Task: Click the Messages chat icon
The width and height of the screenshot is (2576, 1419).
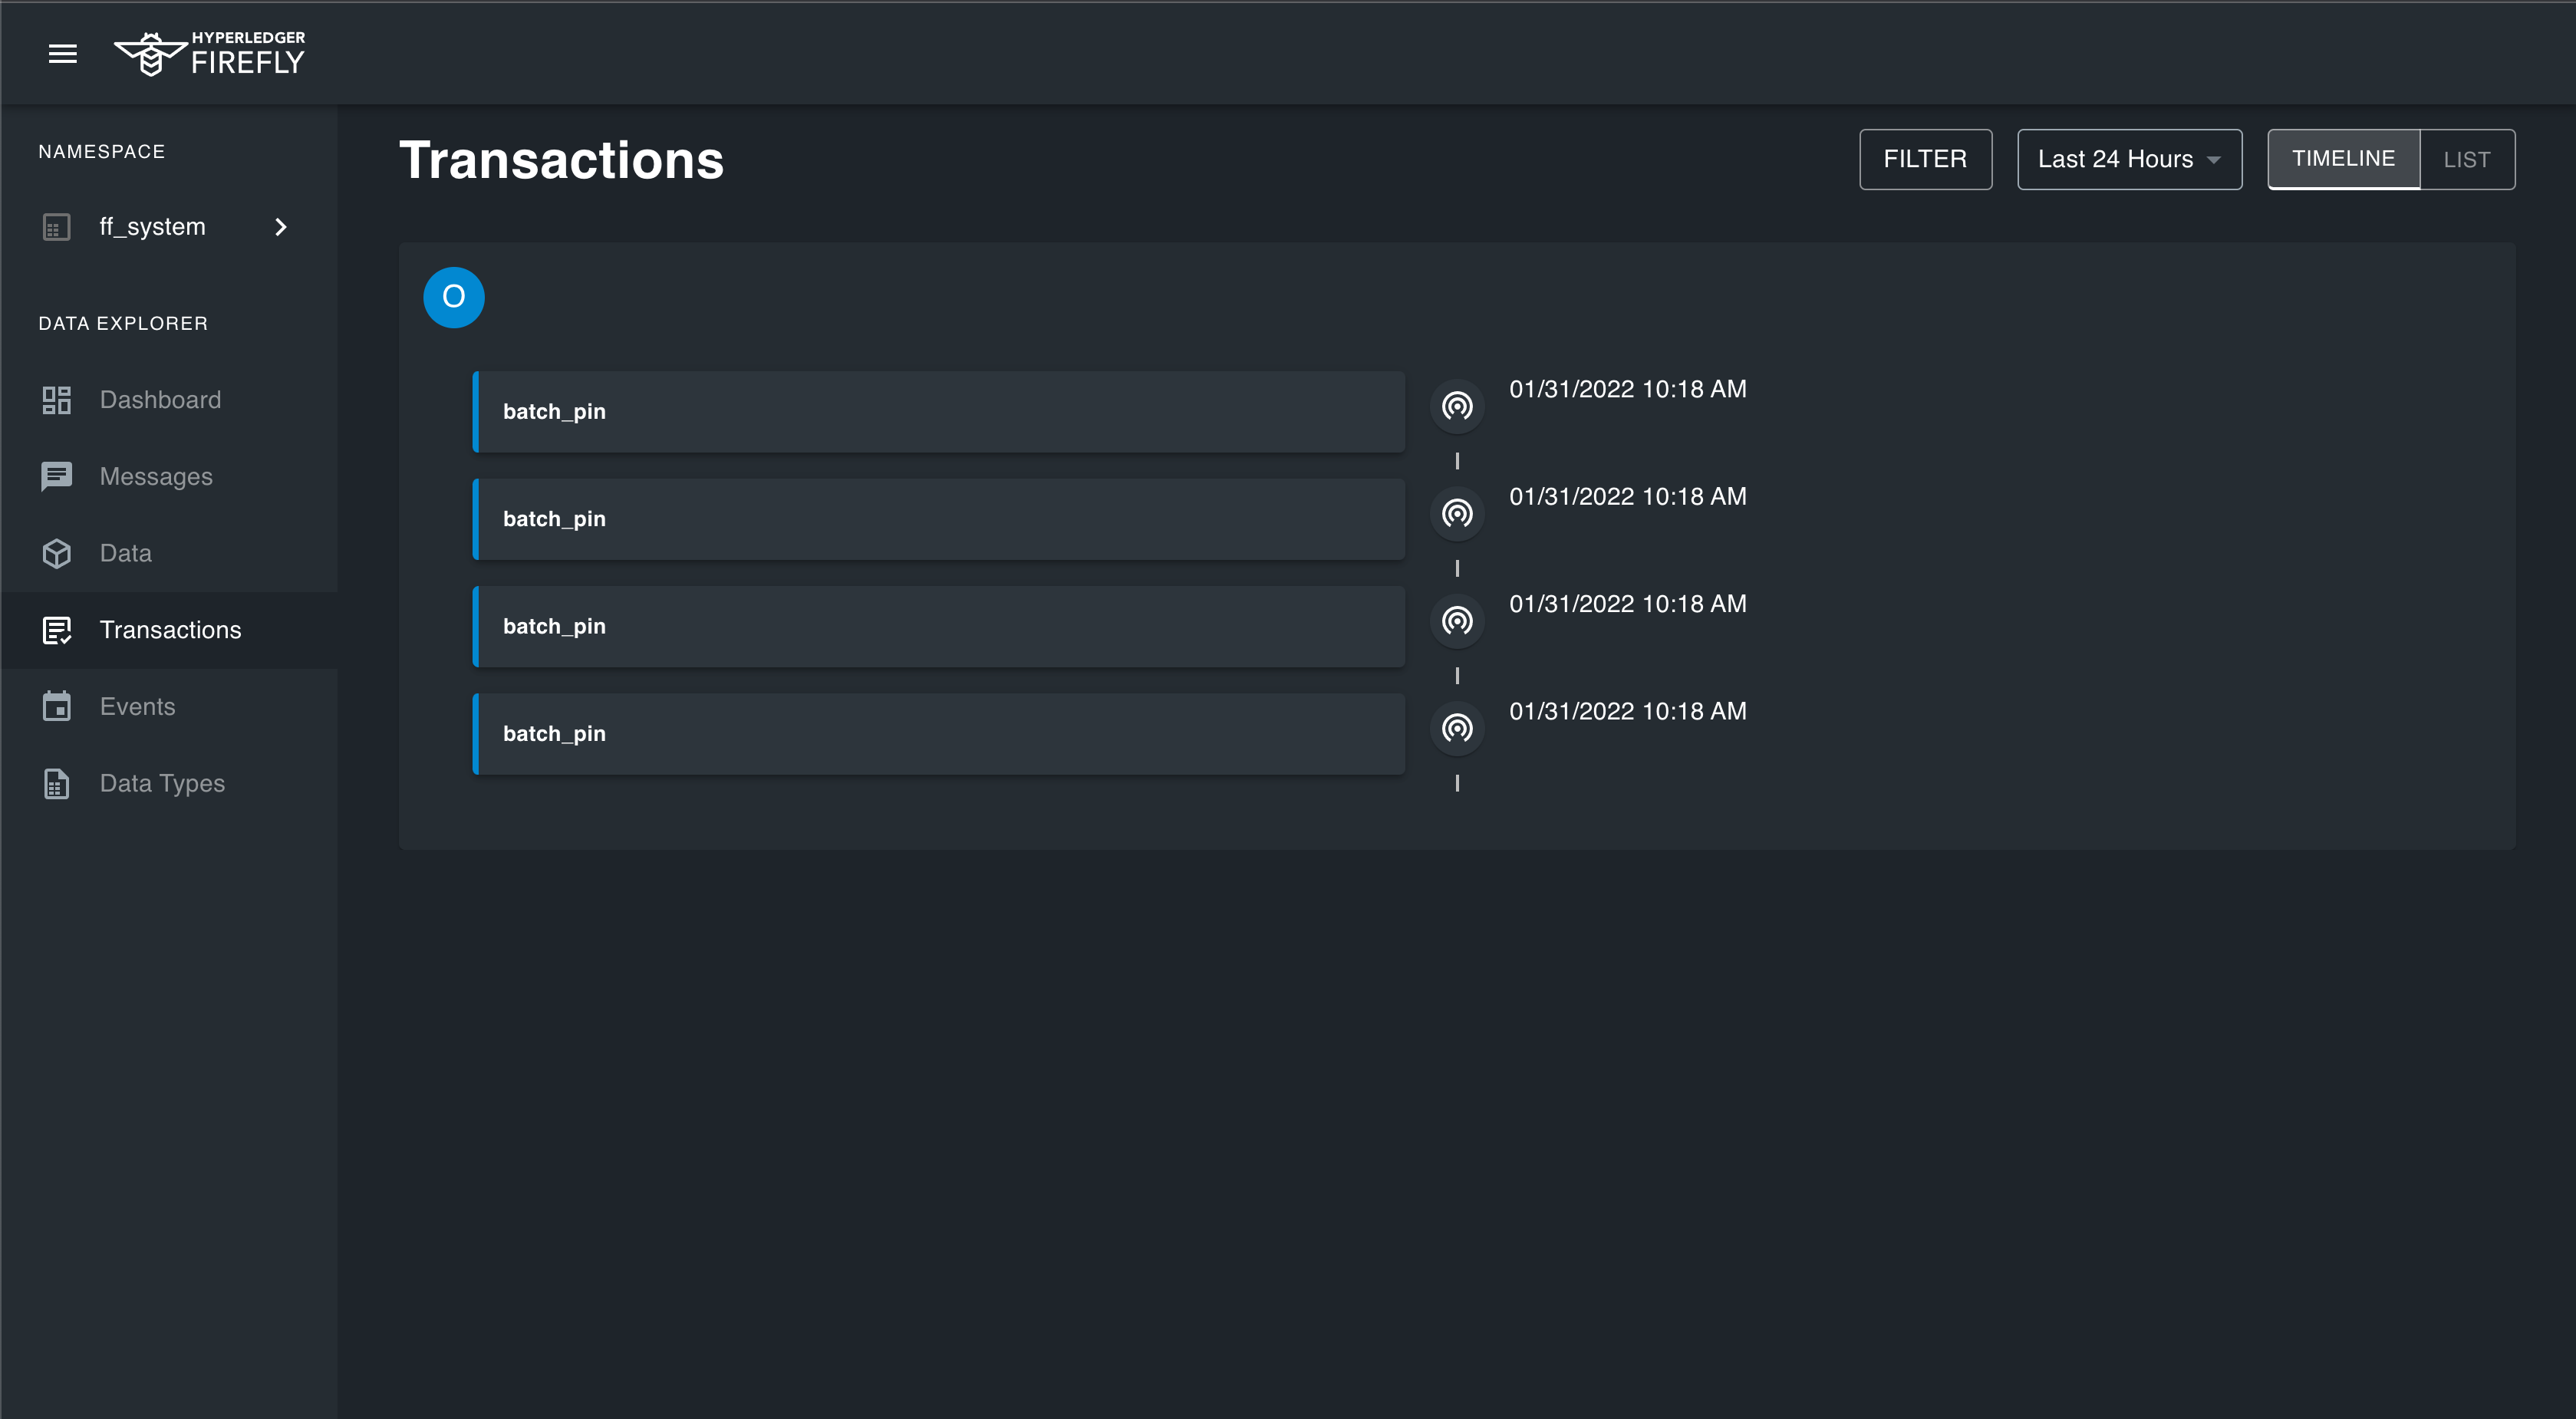Action: (x=57, y=476)
